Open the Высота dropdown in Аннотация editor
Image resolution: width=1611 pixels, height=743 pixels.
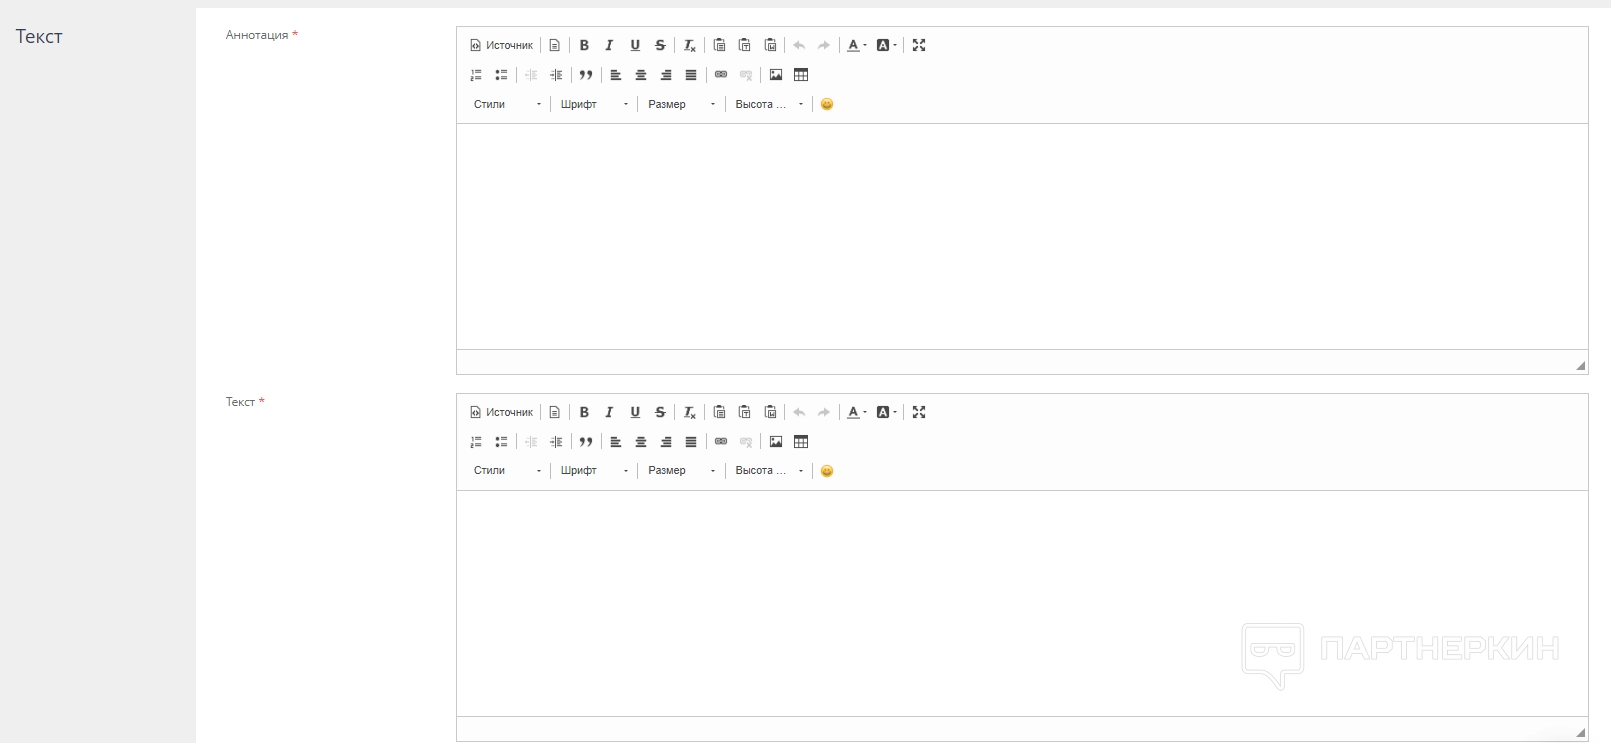click(769, 104)
